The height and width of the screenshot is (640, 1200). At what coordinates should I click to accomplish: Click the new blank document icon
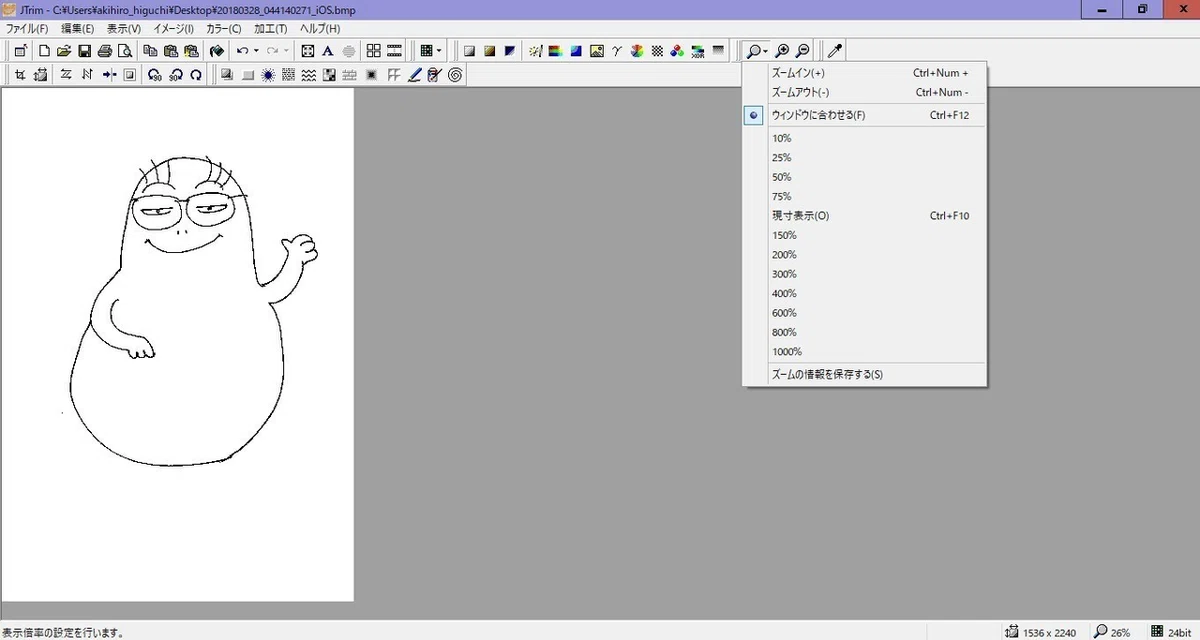tap(44, 51)
